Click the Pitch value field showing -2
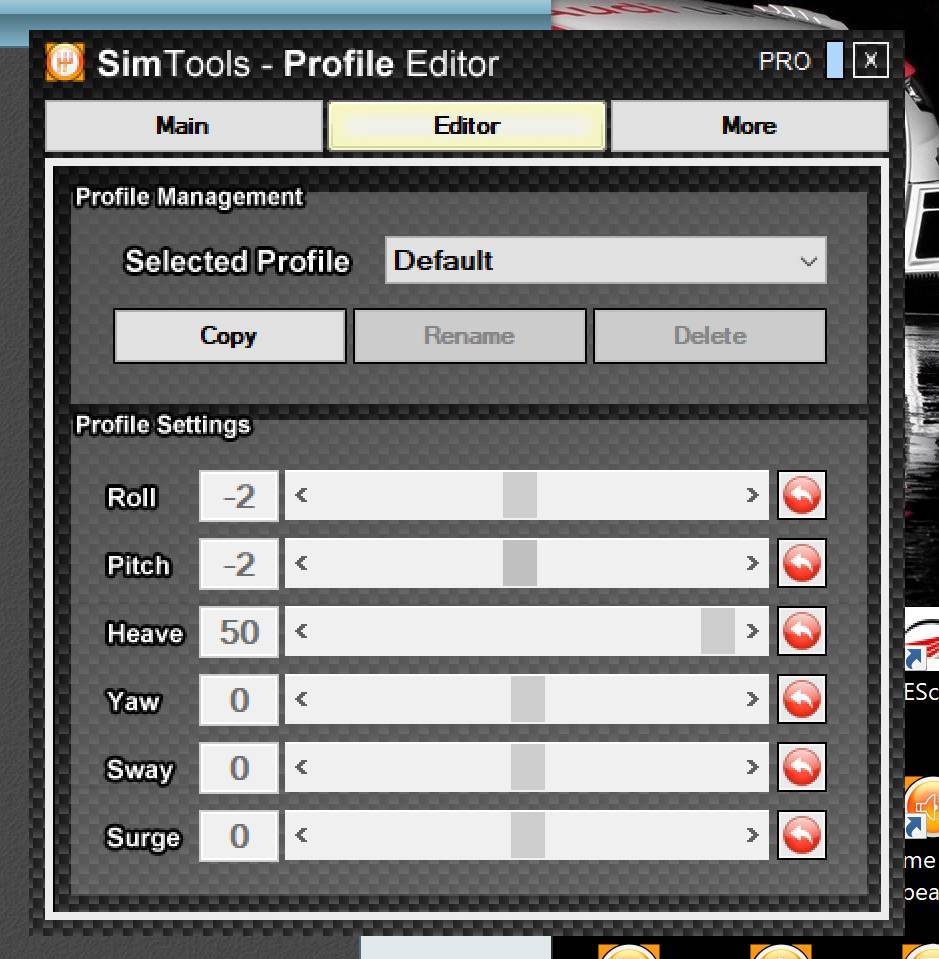 coord(239,563)
